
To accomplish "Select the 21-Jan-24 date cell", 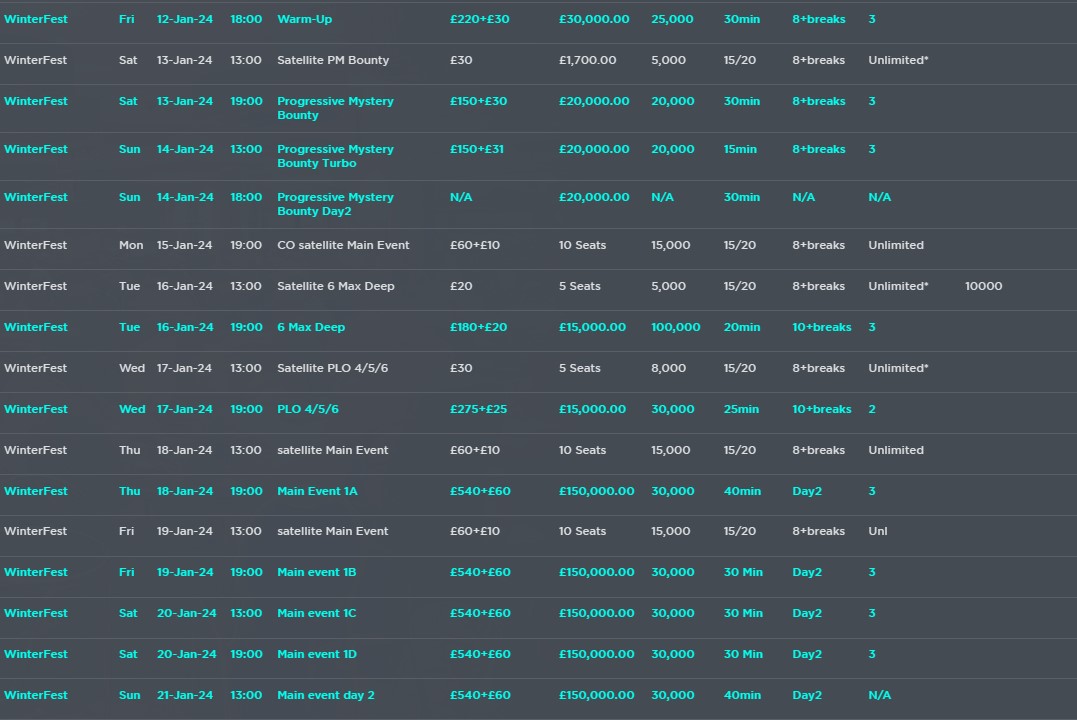I will tap(184, 695).
